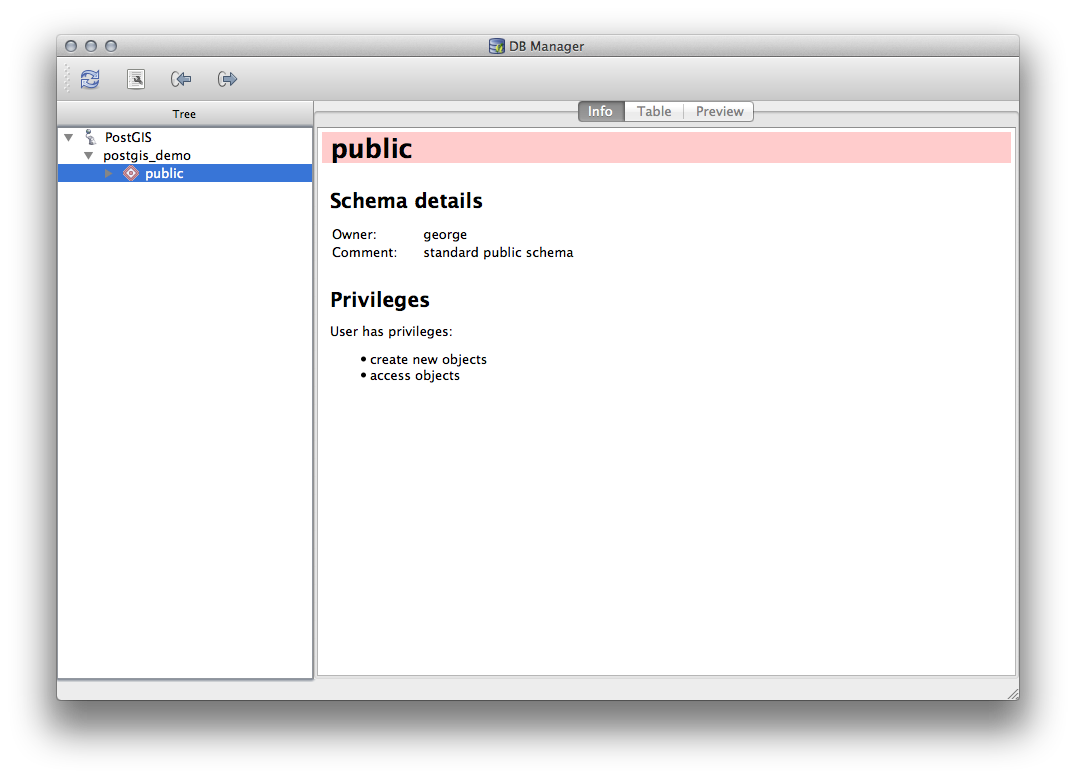Click the Refresh icon in the toolbar
The image size is (1076, 779).
pos(89,79)
